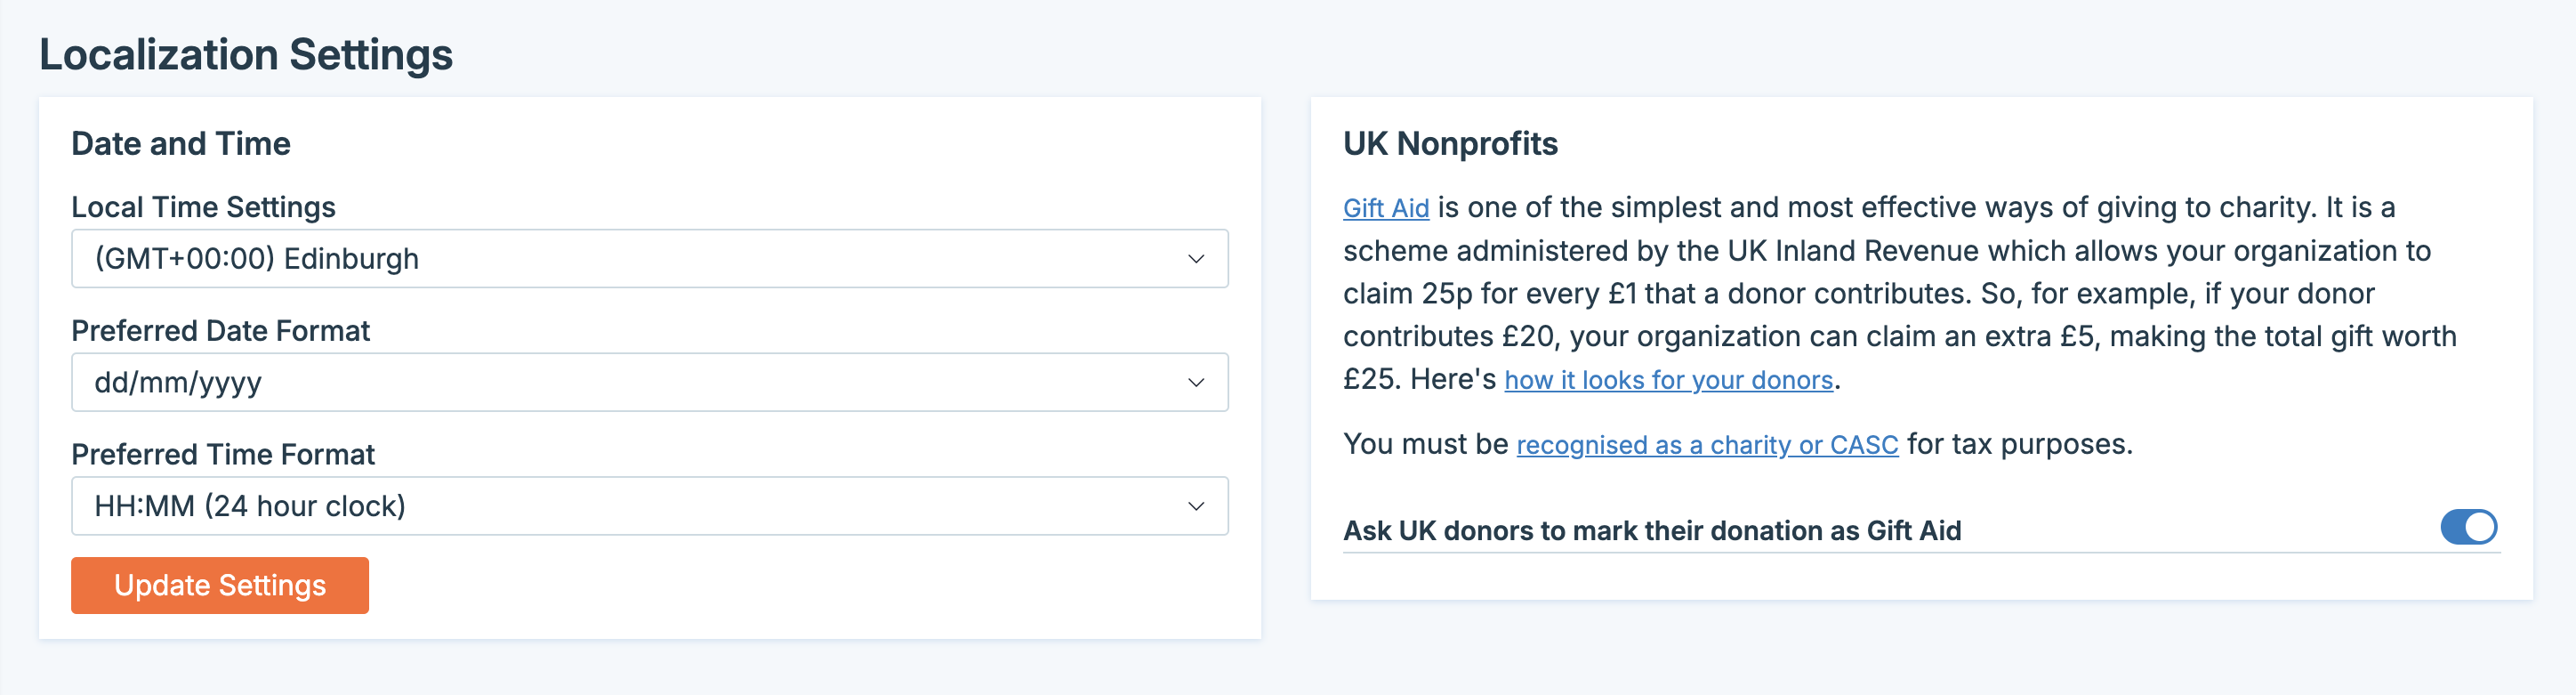Click the UK Nonprofits section heading
The image size is (2576, 695).
pos(1450,144)
